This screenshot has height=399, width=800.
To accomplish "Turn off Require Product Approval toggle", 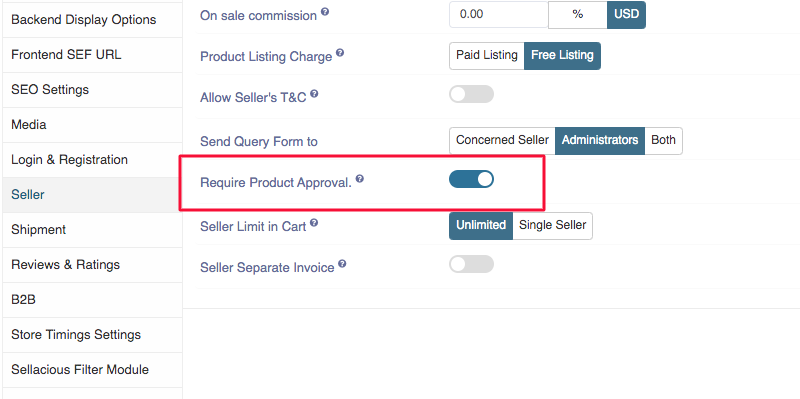I will click(x=471, y=179).
